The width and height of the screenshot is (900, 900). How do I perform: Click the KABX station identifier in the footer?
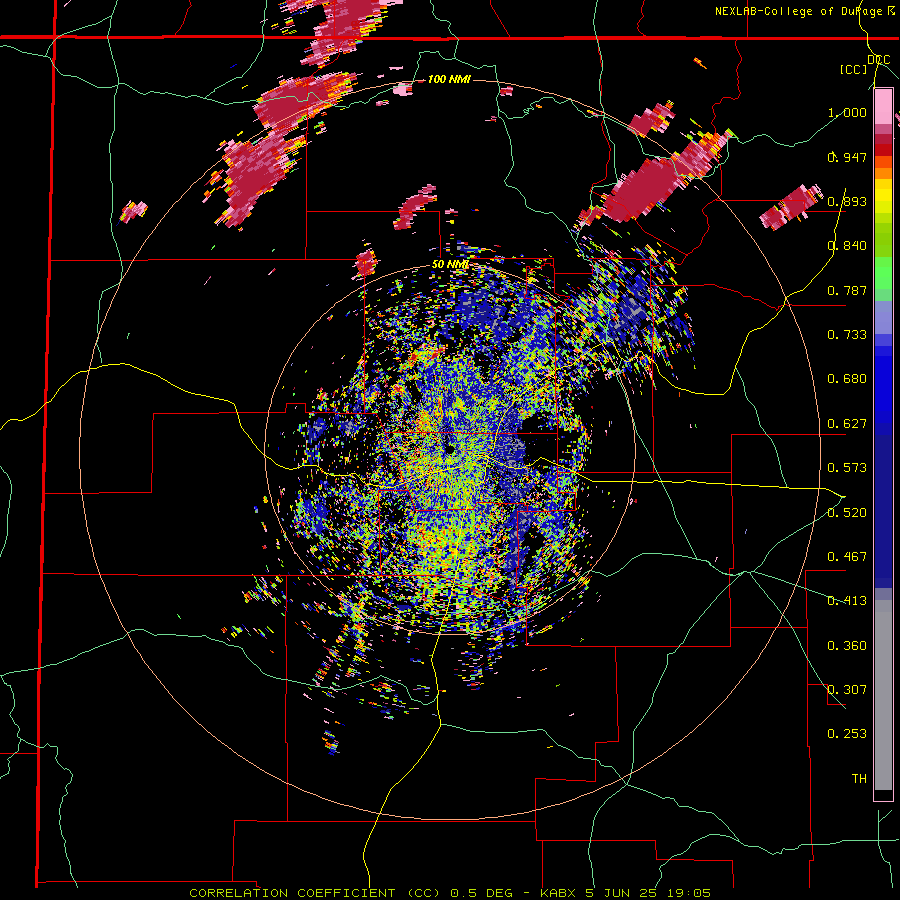557,893
